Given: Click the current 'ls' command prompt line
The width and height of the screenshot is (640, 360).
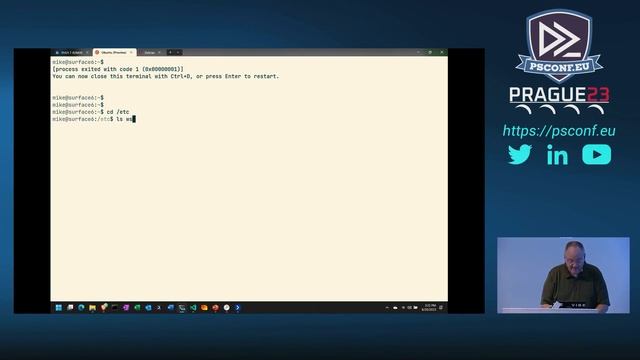Looking at the screenshot, I should click(94, 119).
